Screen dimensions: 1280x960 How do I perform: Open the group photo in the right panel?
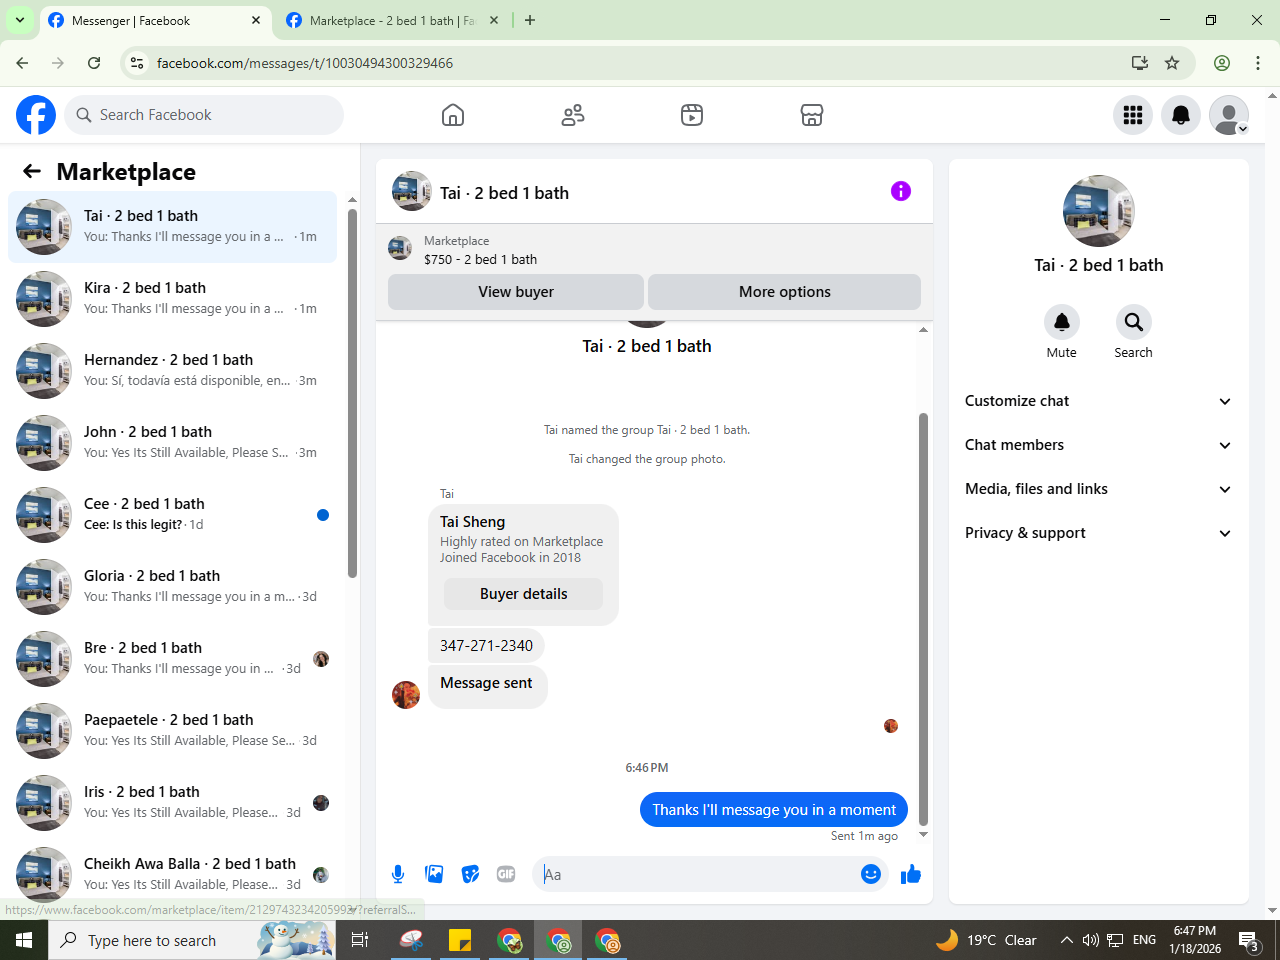(1098, 211)
